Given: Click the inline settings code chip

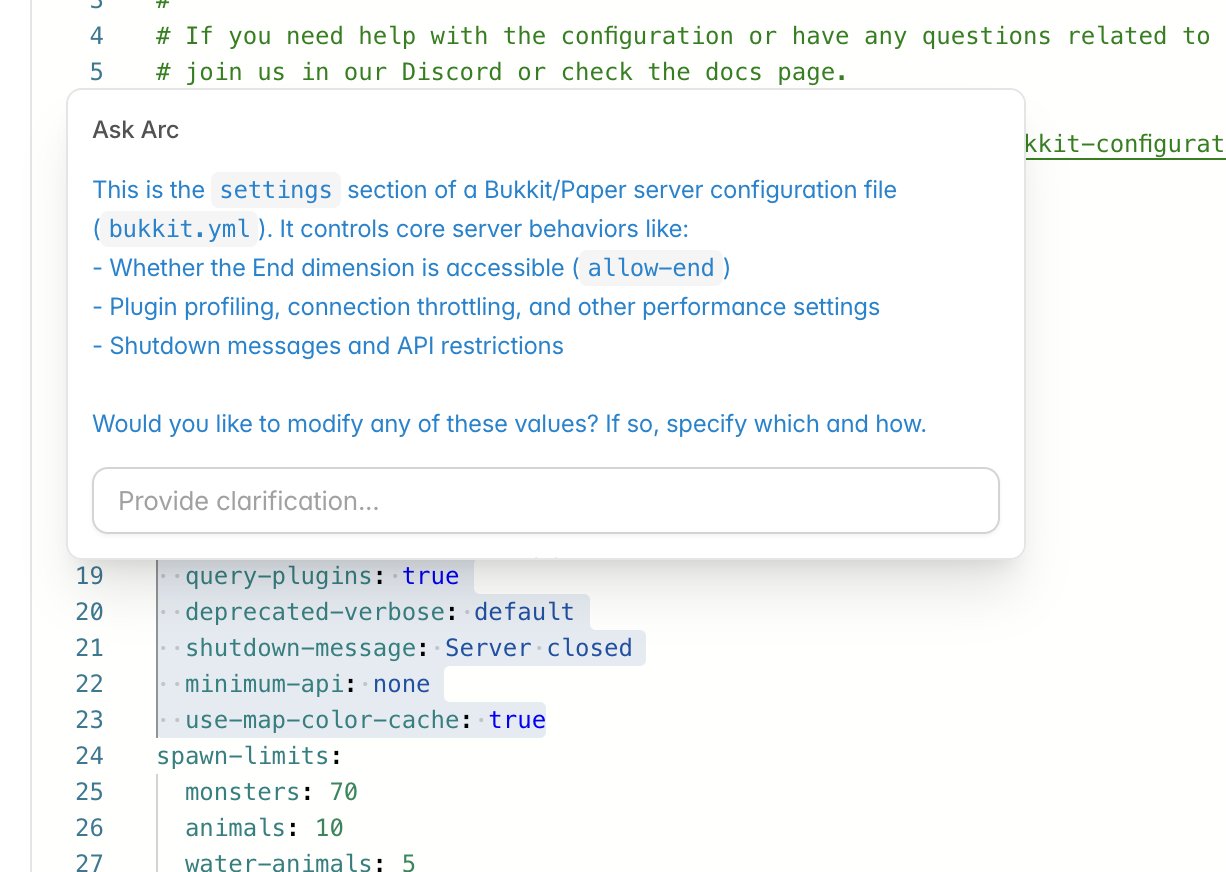Looking at the screenshot, I should pos(275,189).
